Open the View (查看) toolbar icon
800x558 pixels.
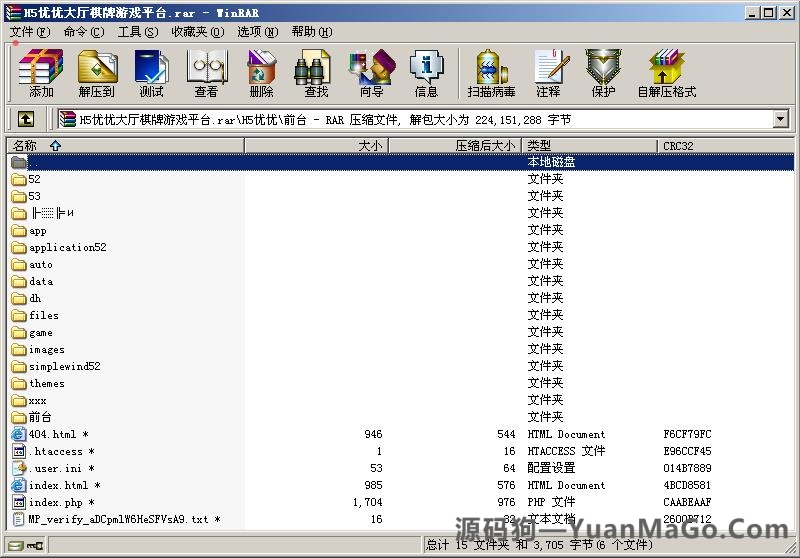[206, 73]
